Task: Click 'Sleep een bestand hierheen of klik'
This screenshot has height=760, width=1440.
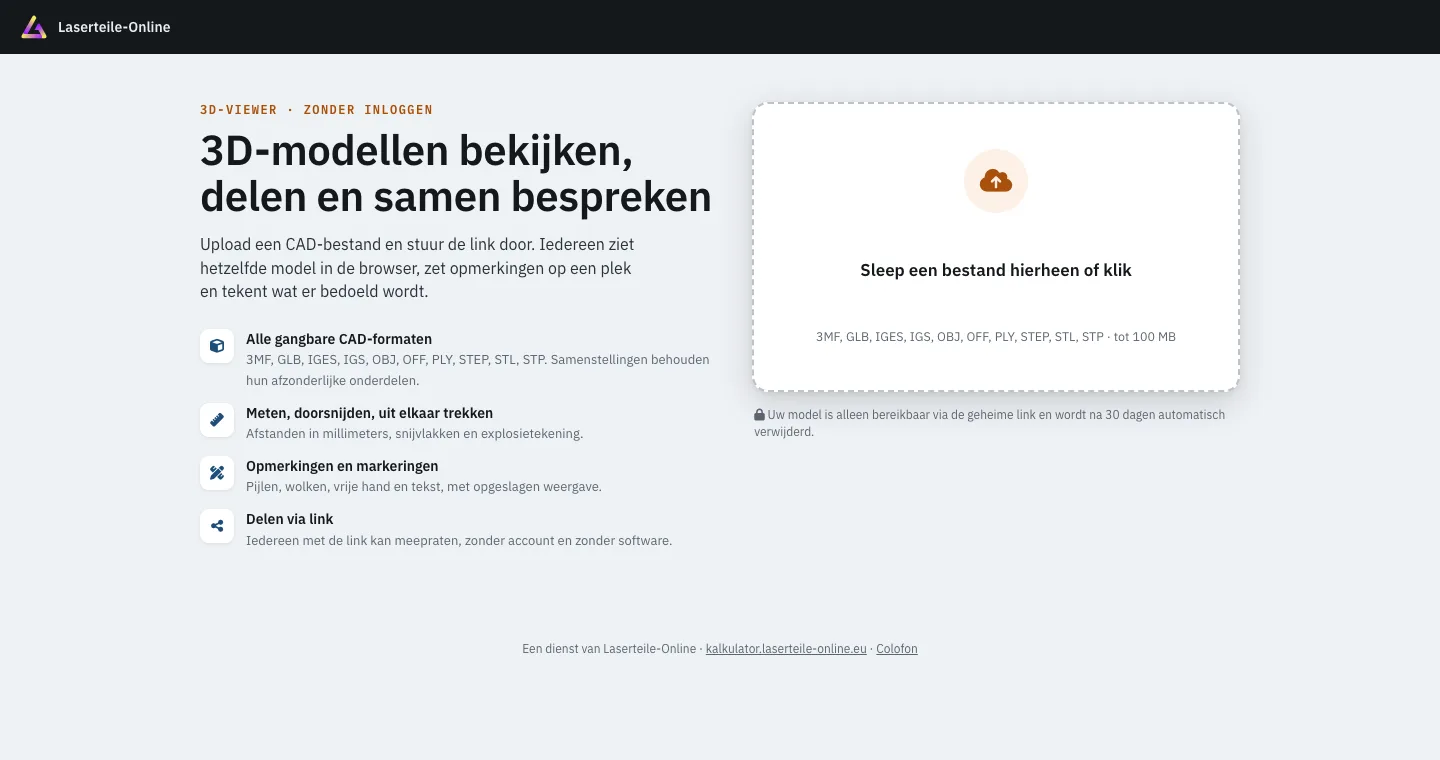Action: 996,270
